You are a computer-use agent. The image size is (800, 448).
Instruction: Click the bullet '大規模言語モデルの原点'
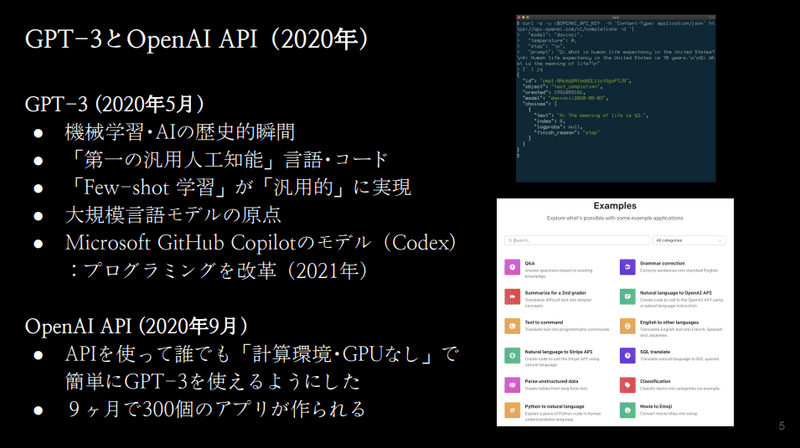tap(173, 215)
